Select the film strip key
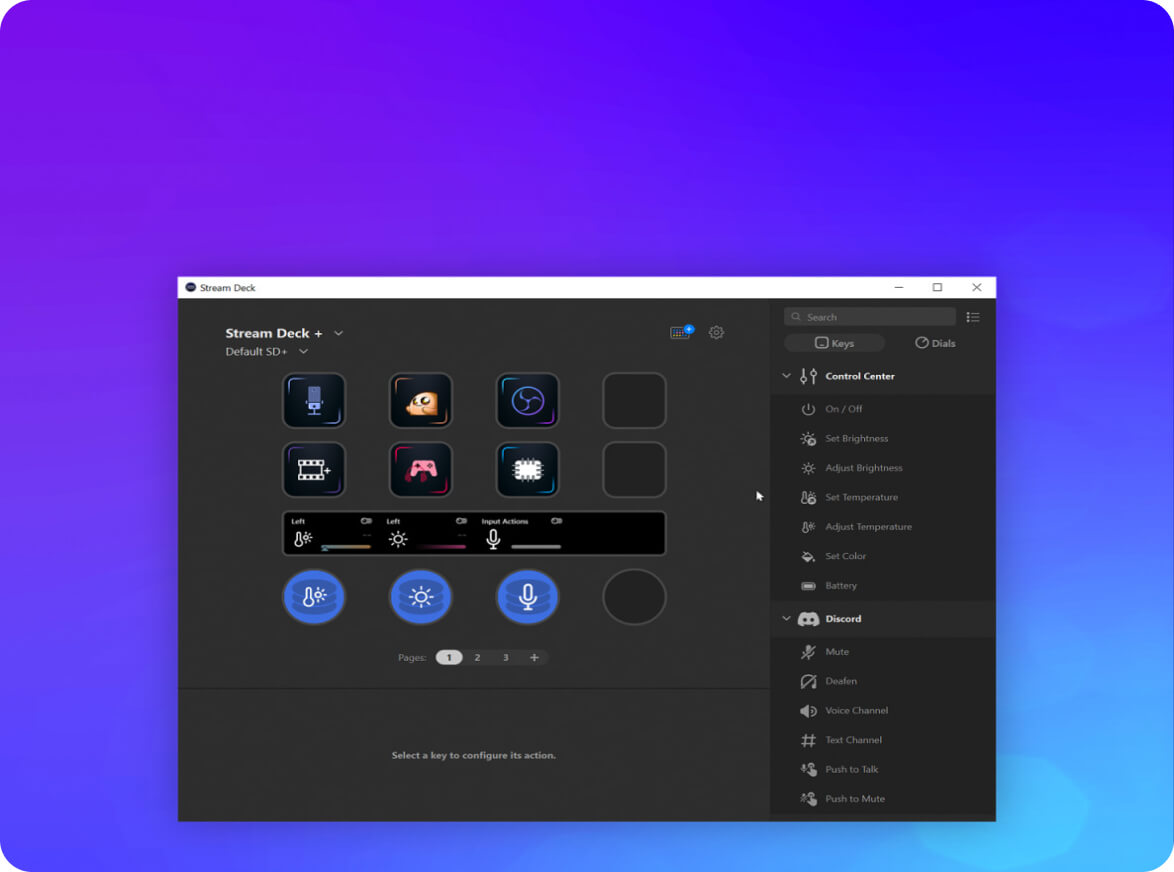The width and height of the screenshot is (1174, 872). point(314,469)
